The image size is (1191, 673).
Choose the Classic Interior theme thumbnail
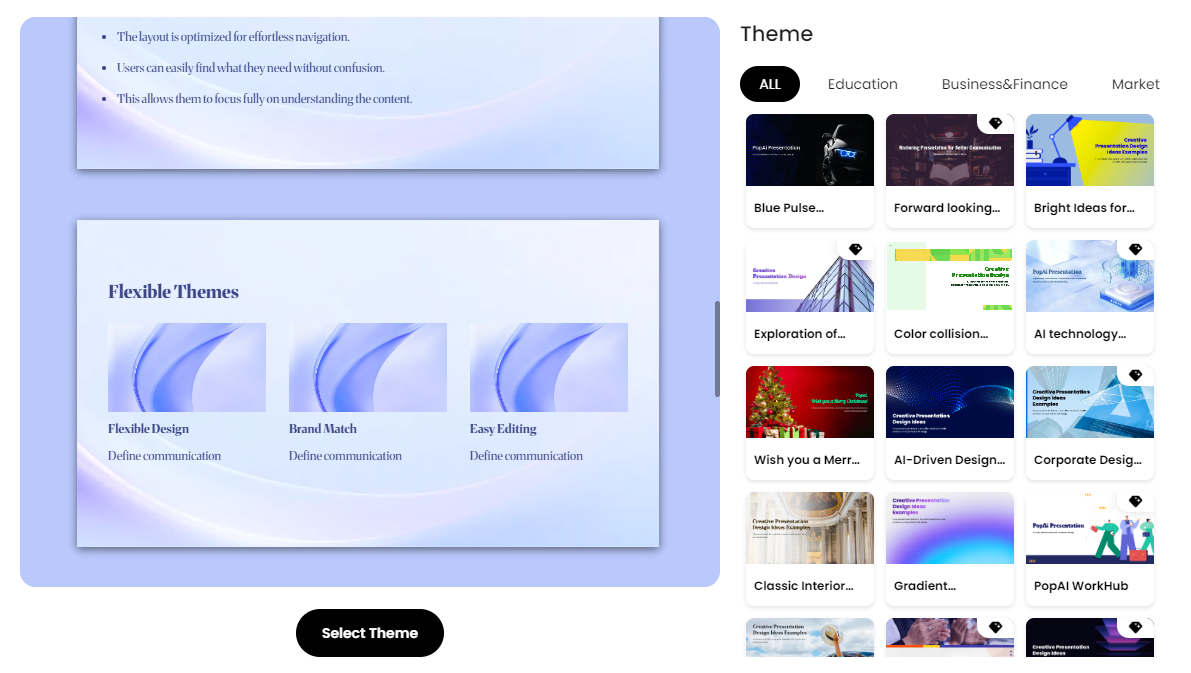(x=810, y=528)
